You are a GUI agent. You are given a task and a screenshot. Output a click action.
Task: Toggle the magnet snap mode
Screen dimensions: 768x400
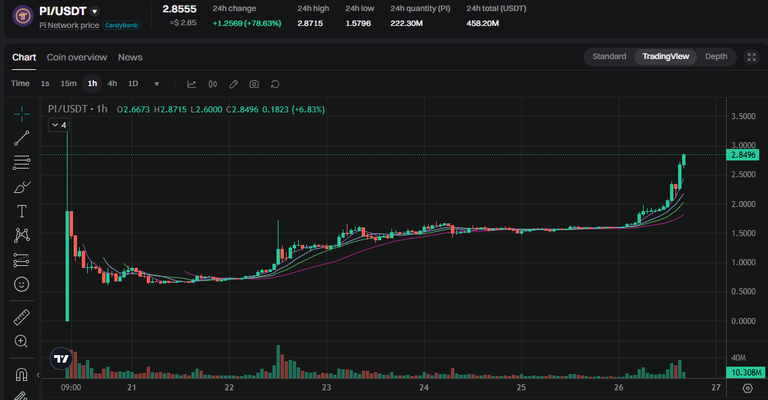22,375
